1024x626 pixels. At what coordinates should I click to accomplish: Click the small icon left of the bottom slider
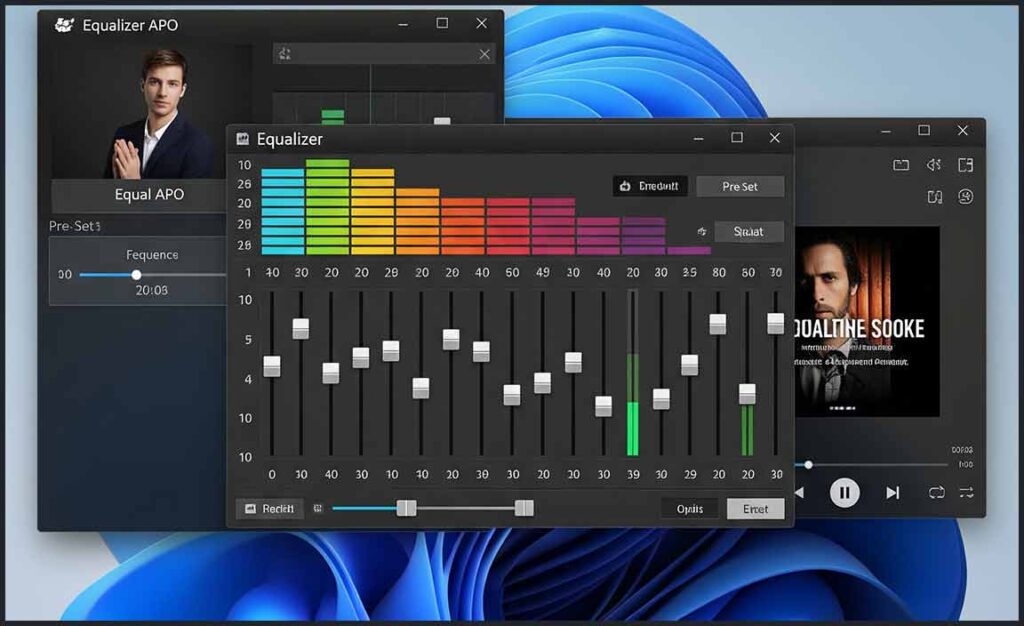click(318, 509)
